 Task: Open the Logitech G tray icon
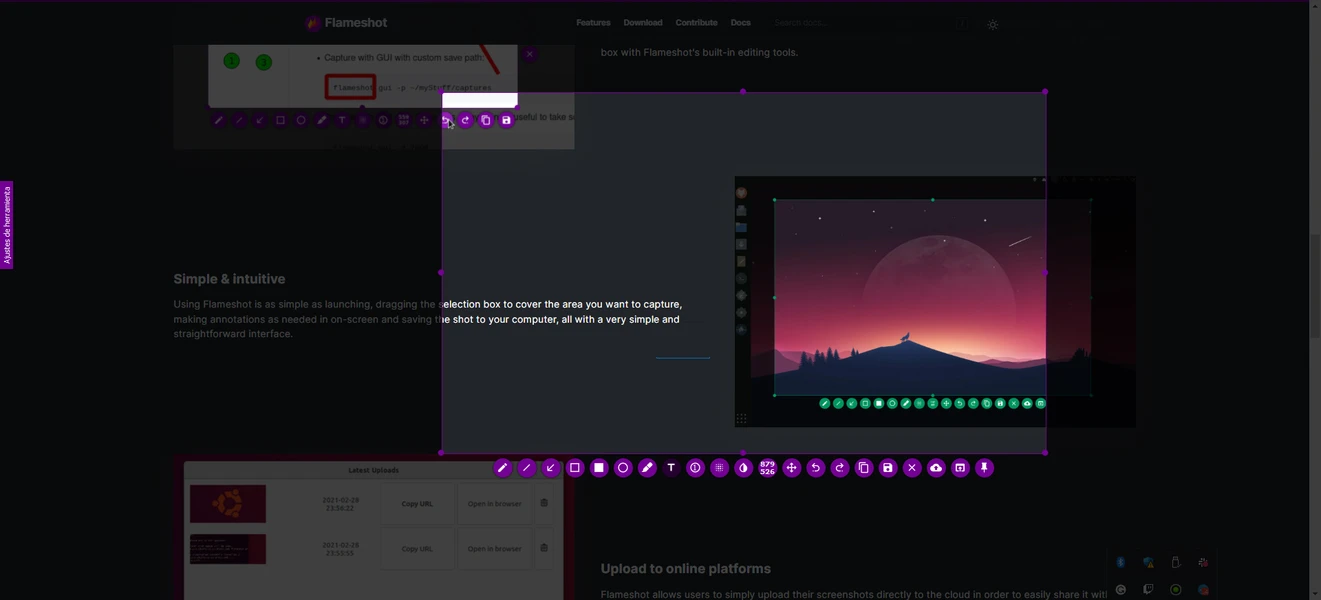click(1121, 590)
